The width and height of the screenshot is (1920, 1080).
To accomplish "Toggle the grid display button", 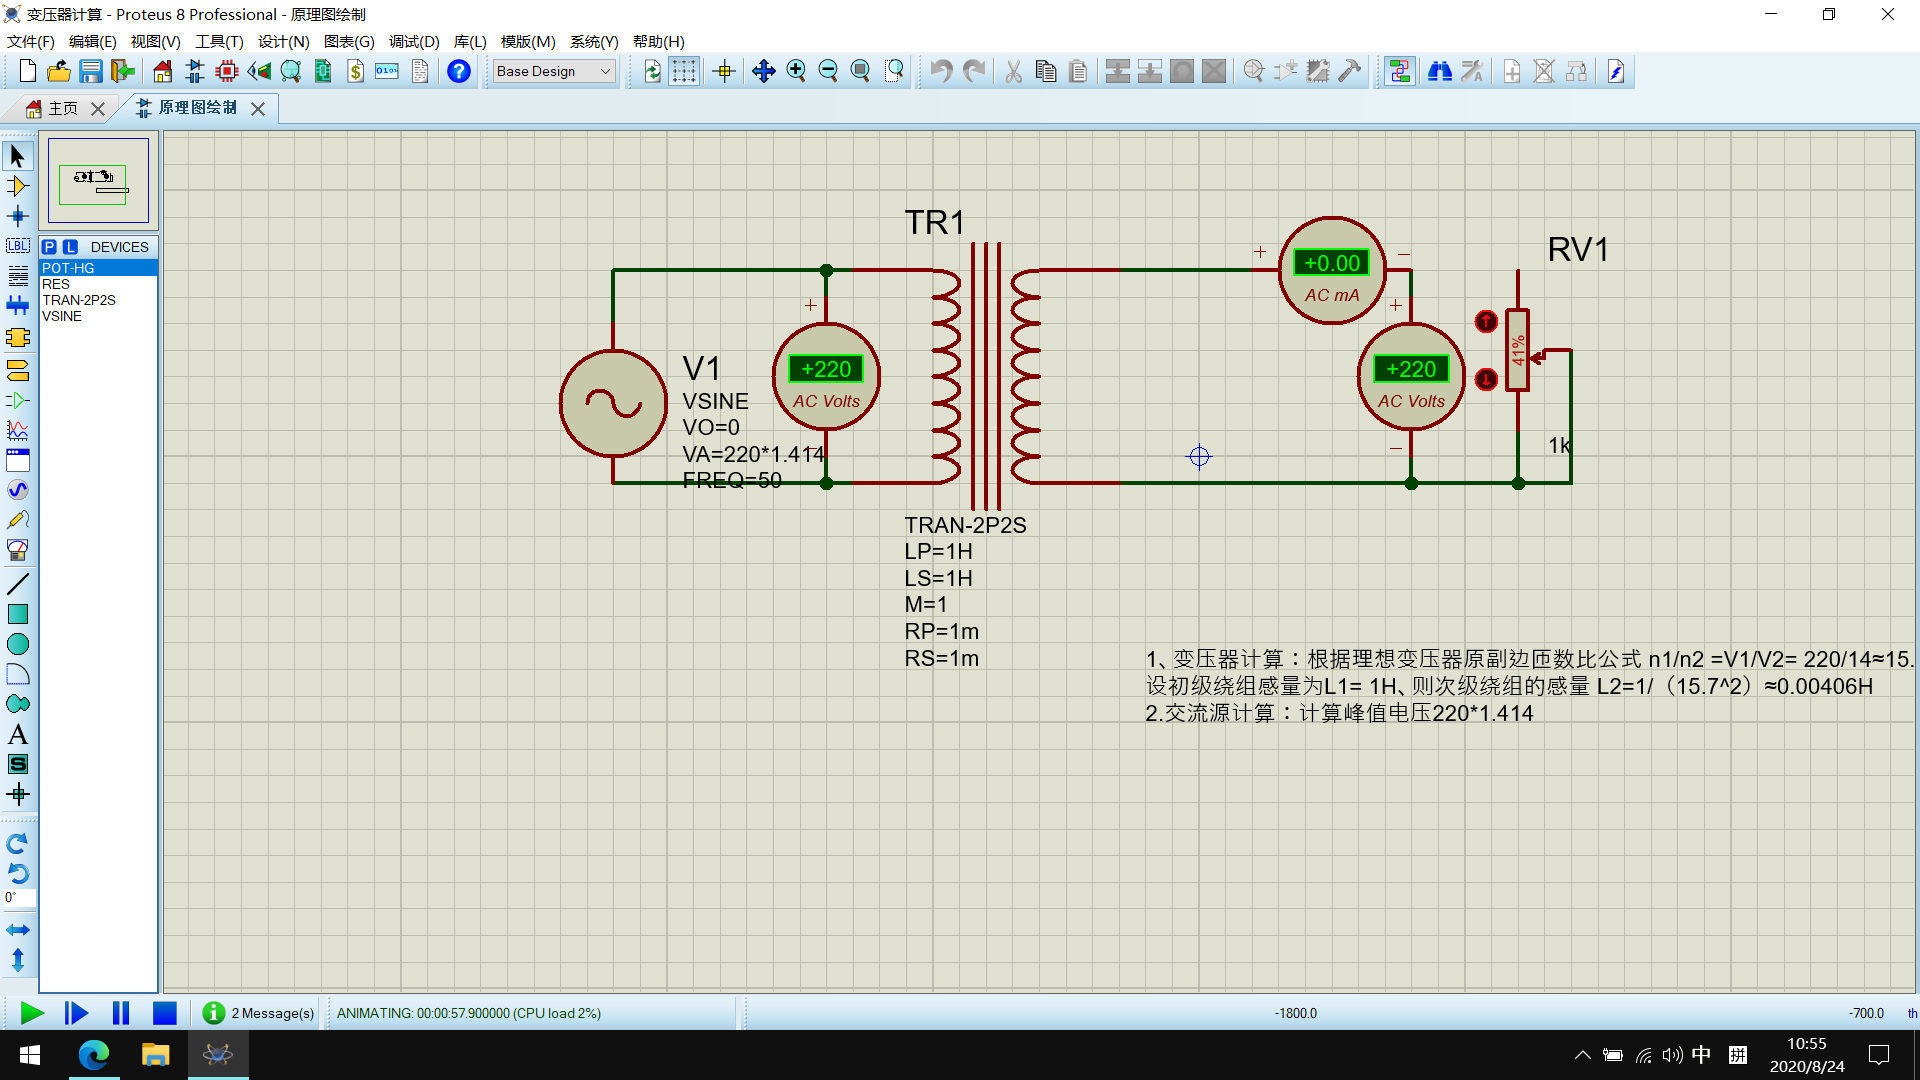I will [684, 71].
